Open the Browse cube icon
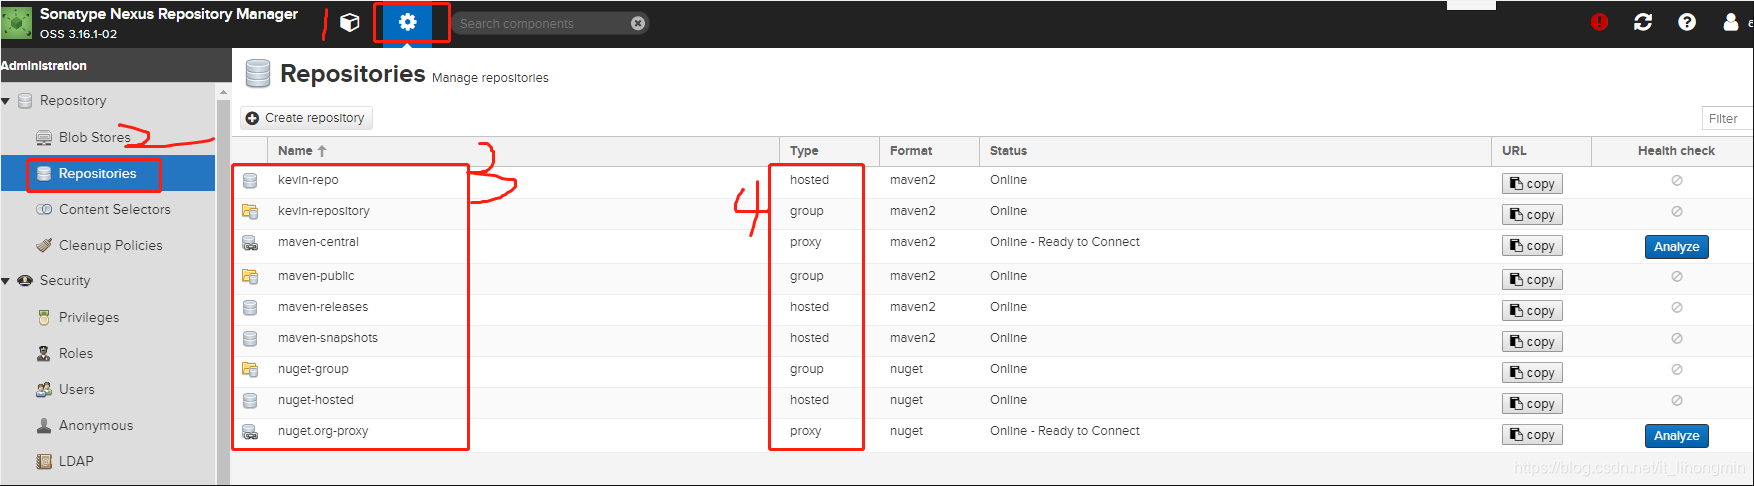This screenshot has width=1754, height=486. click(350, 22)
